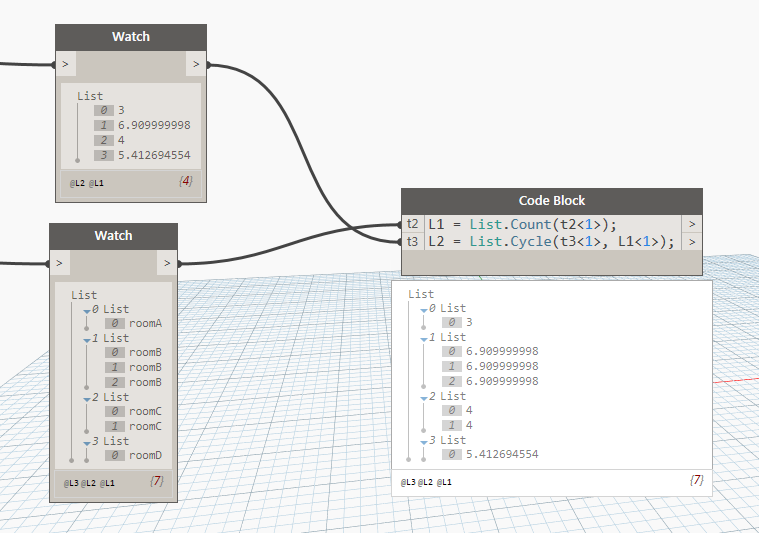
Task: Click the L1 output port on Code Block
Action: pyautogui.click(x=691, y=224)
